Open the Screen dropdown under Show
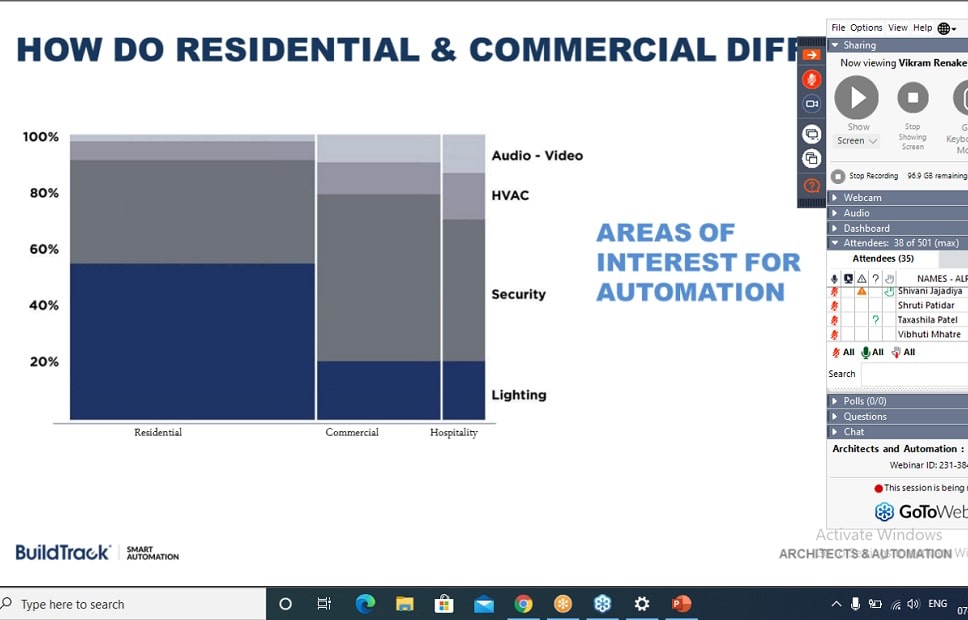The height and width of the screenshot is (620, 968). (x=857, y=141)
